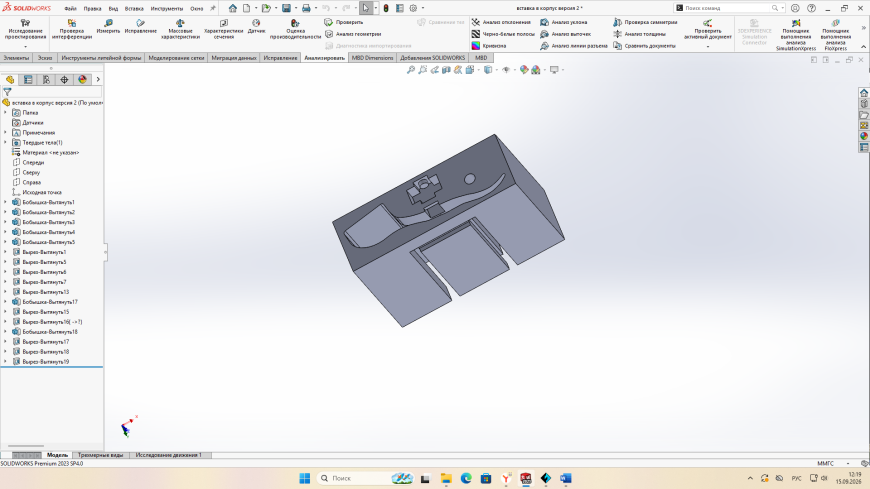870x489 pixels.
Task: Toggle Черно-белые полосы zebra stripes
Action: coord(503,34)
